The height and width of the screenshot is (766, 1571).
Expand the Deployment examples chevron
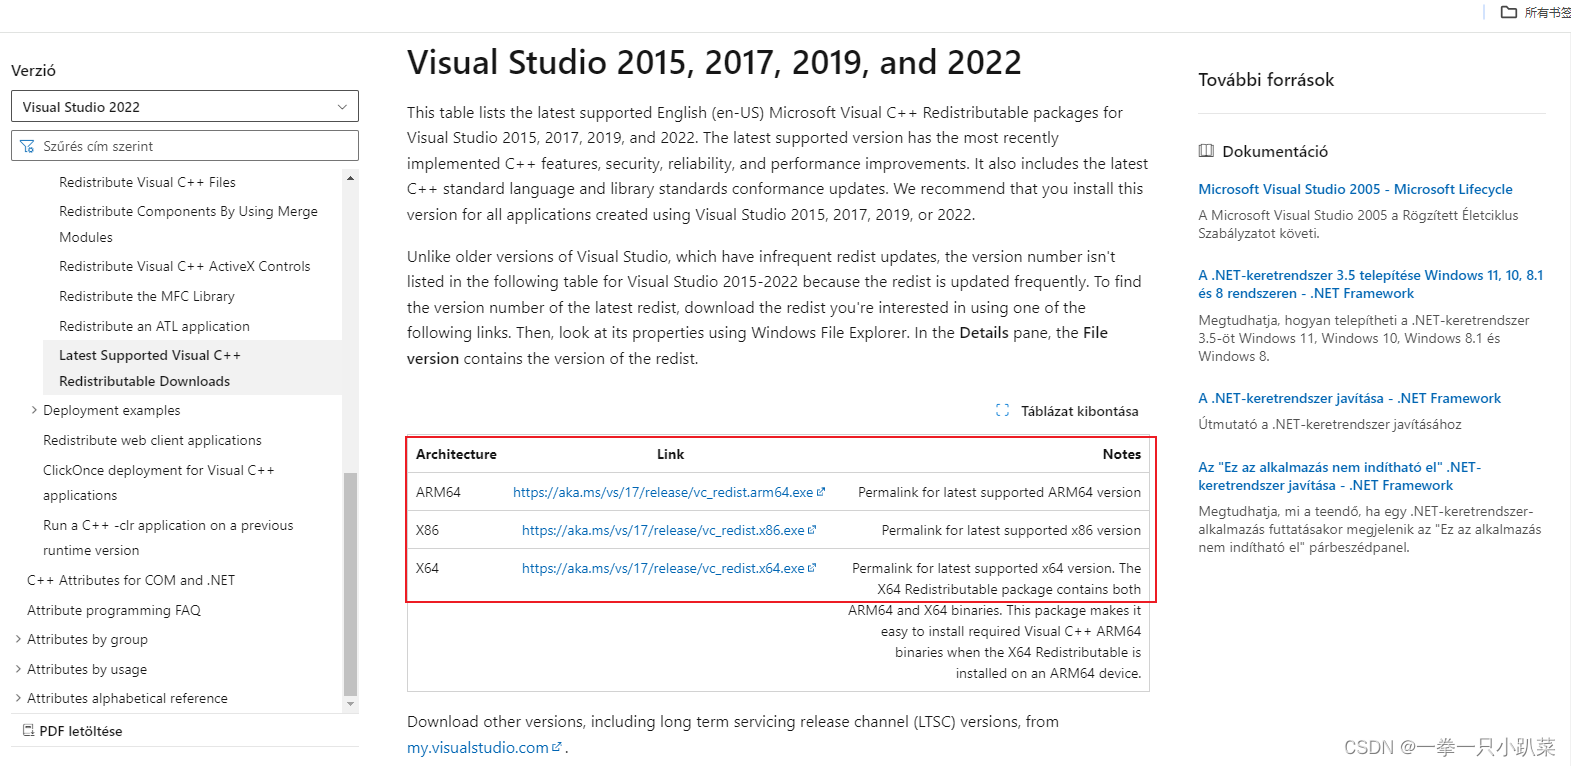[34, 410]
